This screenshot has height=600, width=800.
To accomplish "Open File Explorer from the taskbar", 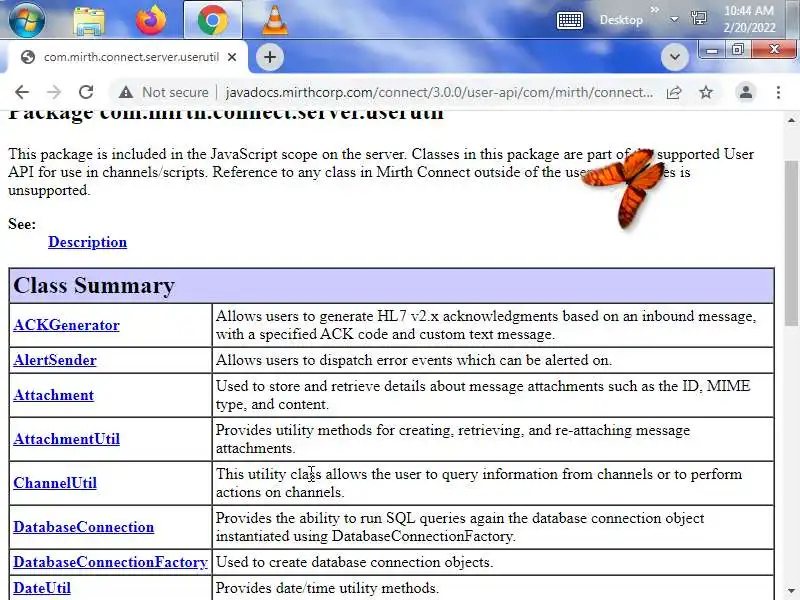I will [x=89, y=20].
